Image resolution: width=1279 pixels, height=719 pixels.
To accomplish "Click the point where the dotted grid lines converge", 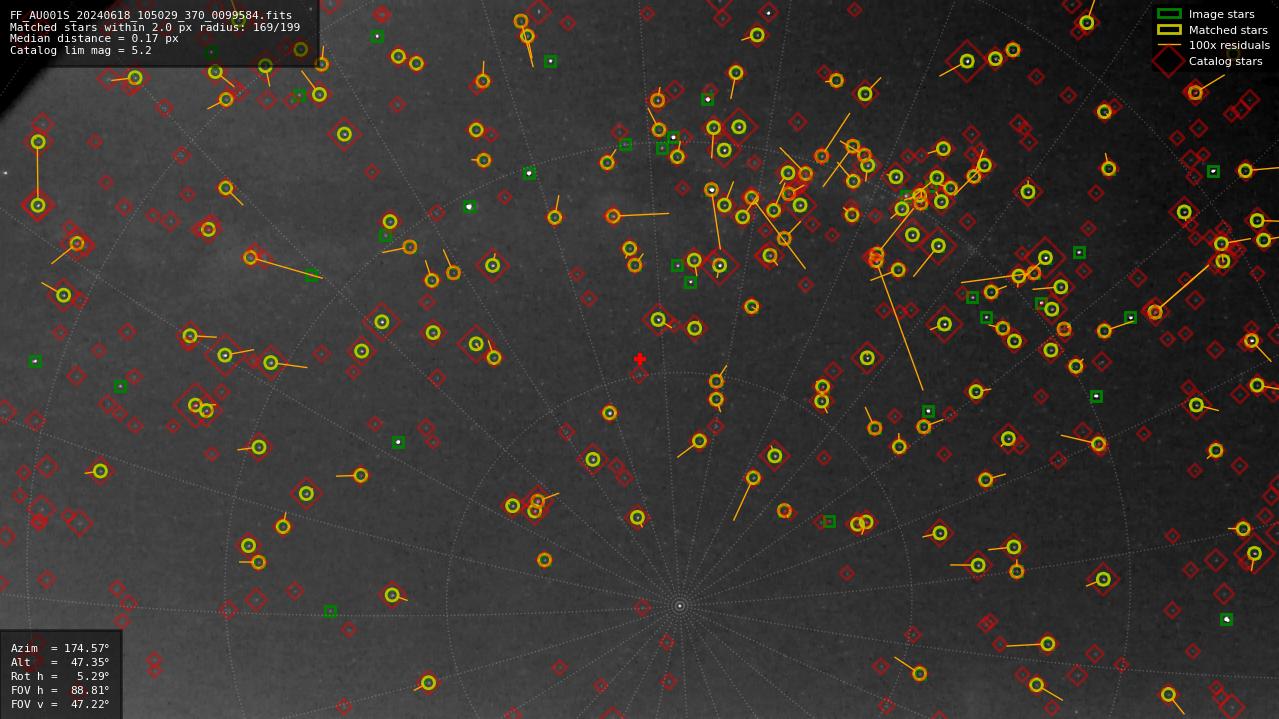I will [x=680, y=606].
